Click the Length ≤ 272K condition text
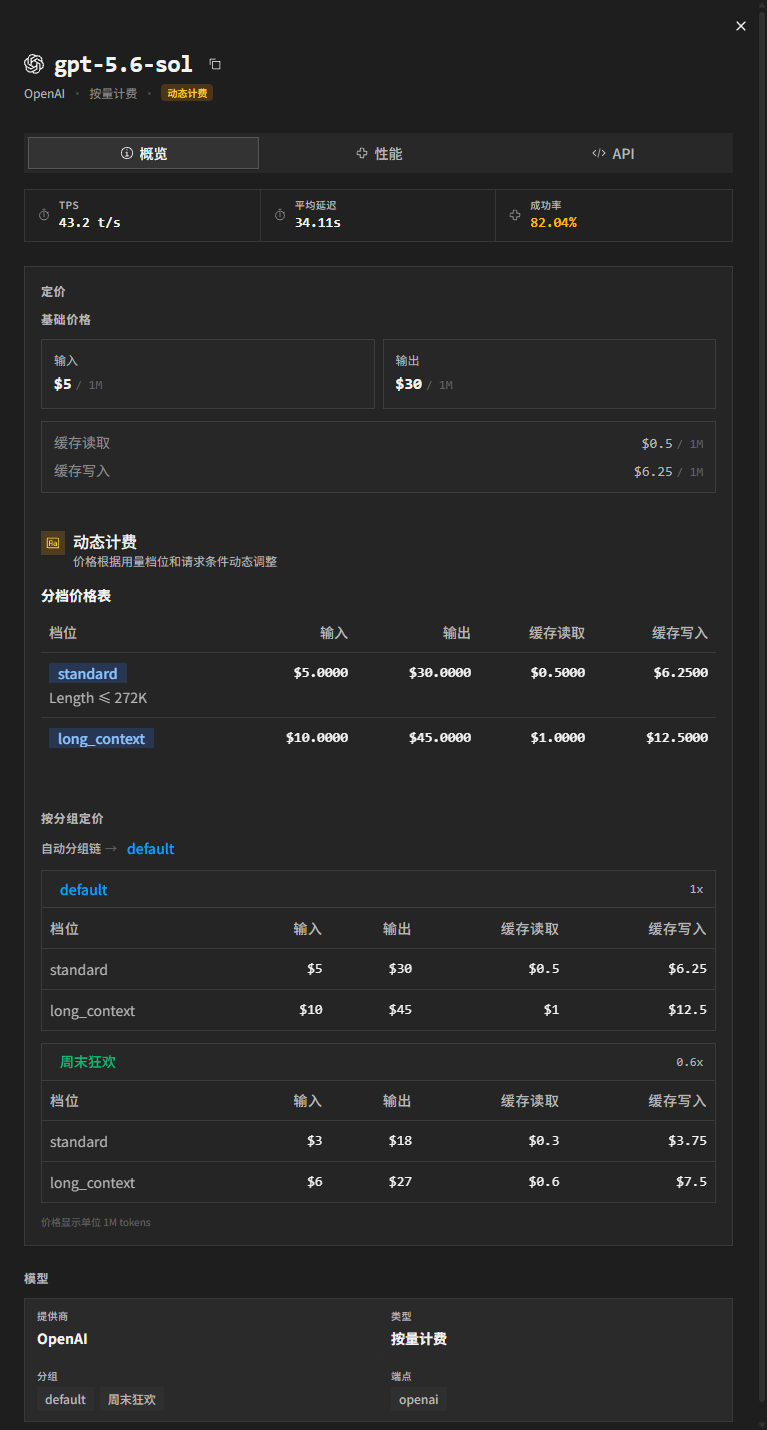The width and height of the screenshot is (767, 1430). (98, 698)
